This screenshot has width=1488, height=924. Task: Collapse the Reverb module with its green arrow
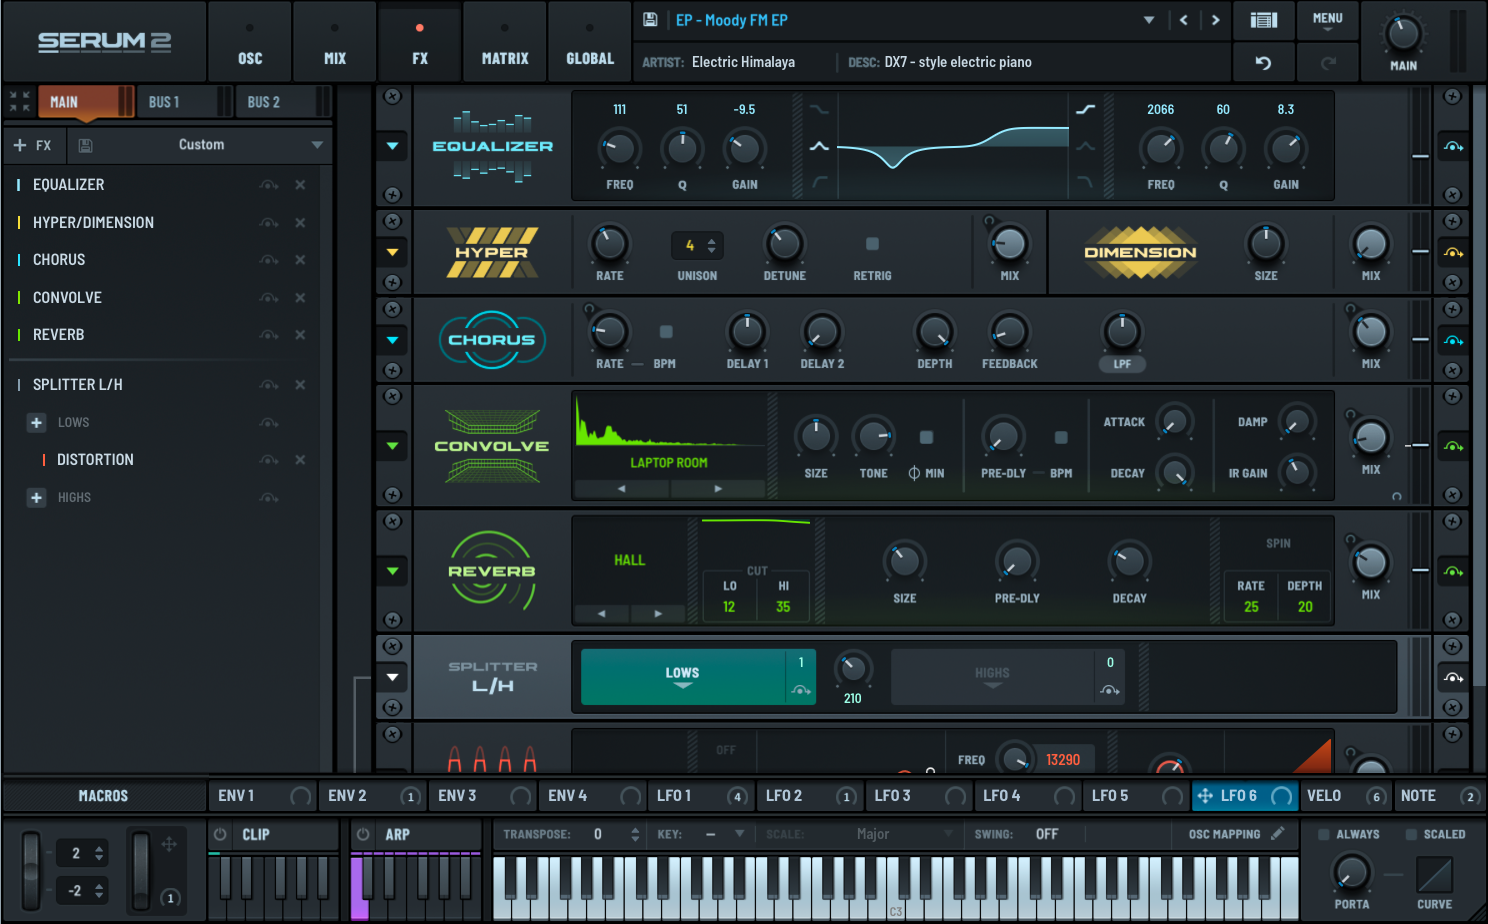point(392,571)
